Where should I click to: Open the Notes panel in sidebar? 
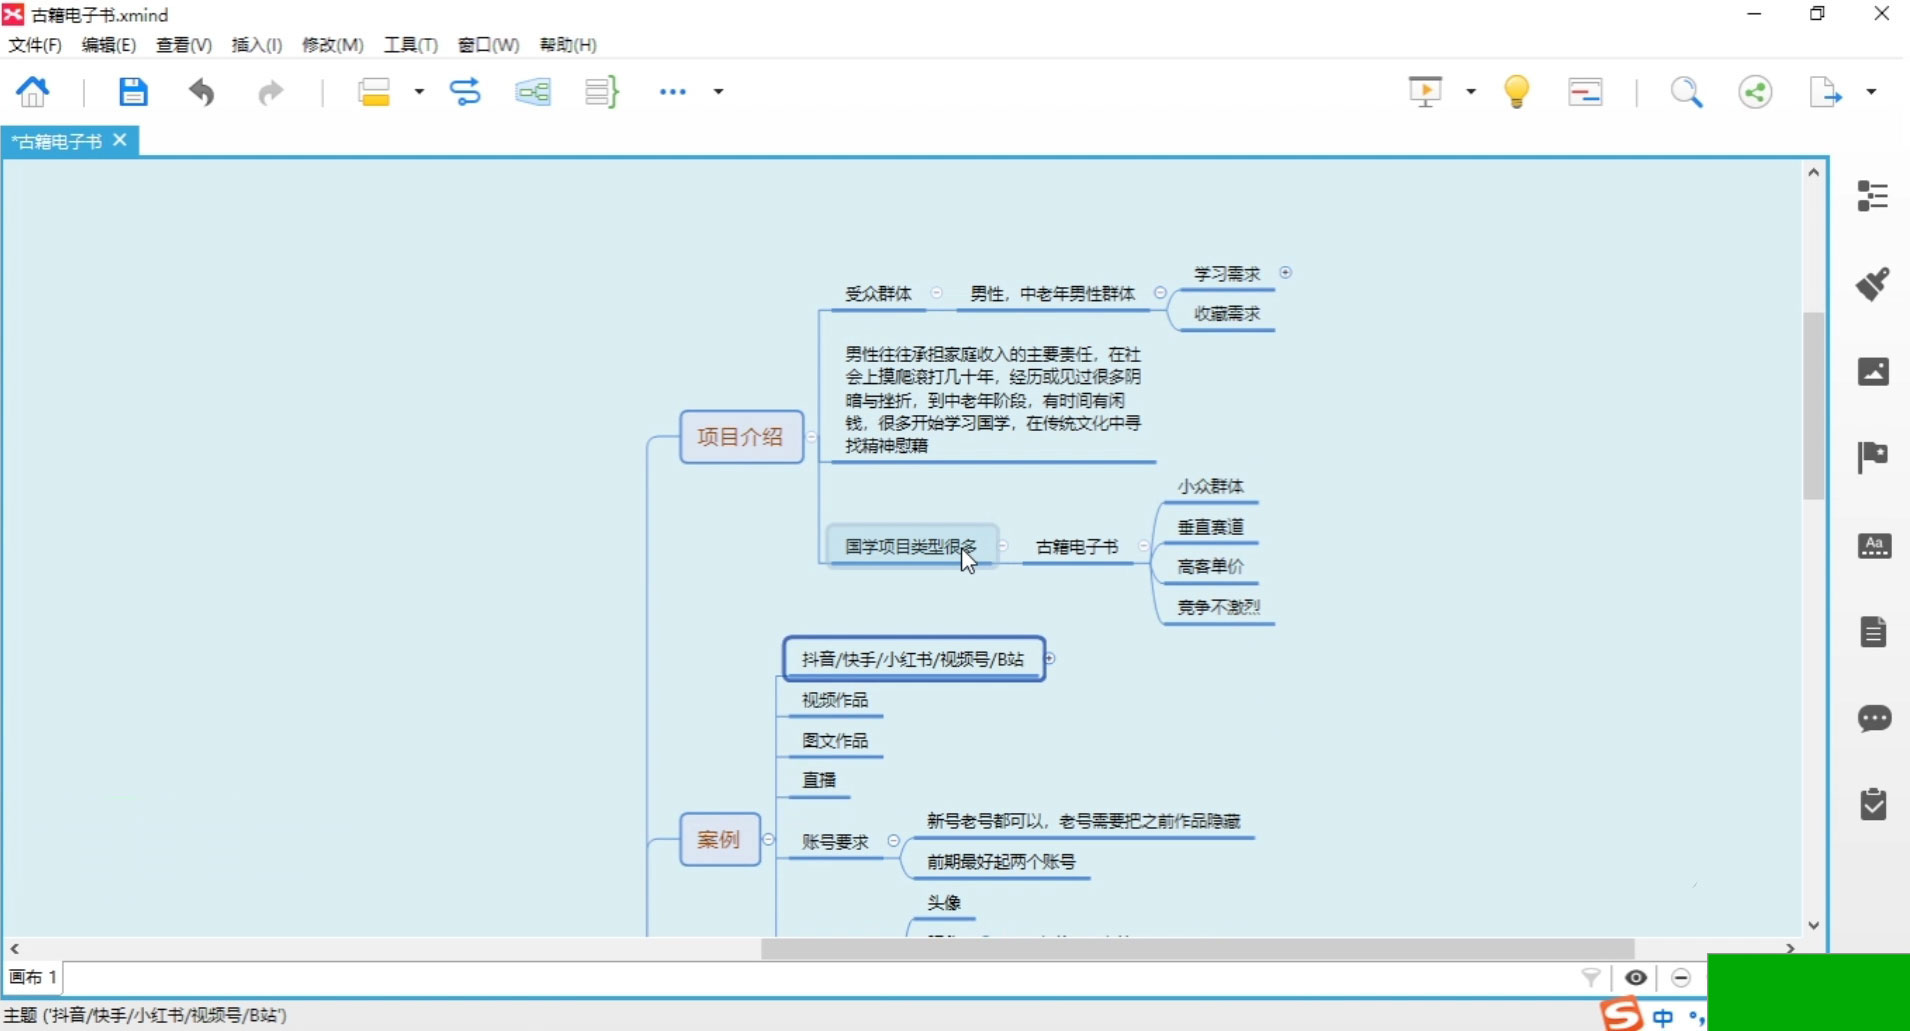1873,632
